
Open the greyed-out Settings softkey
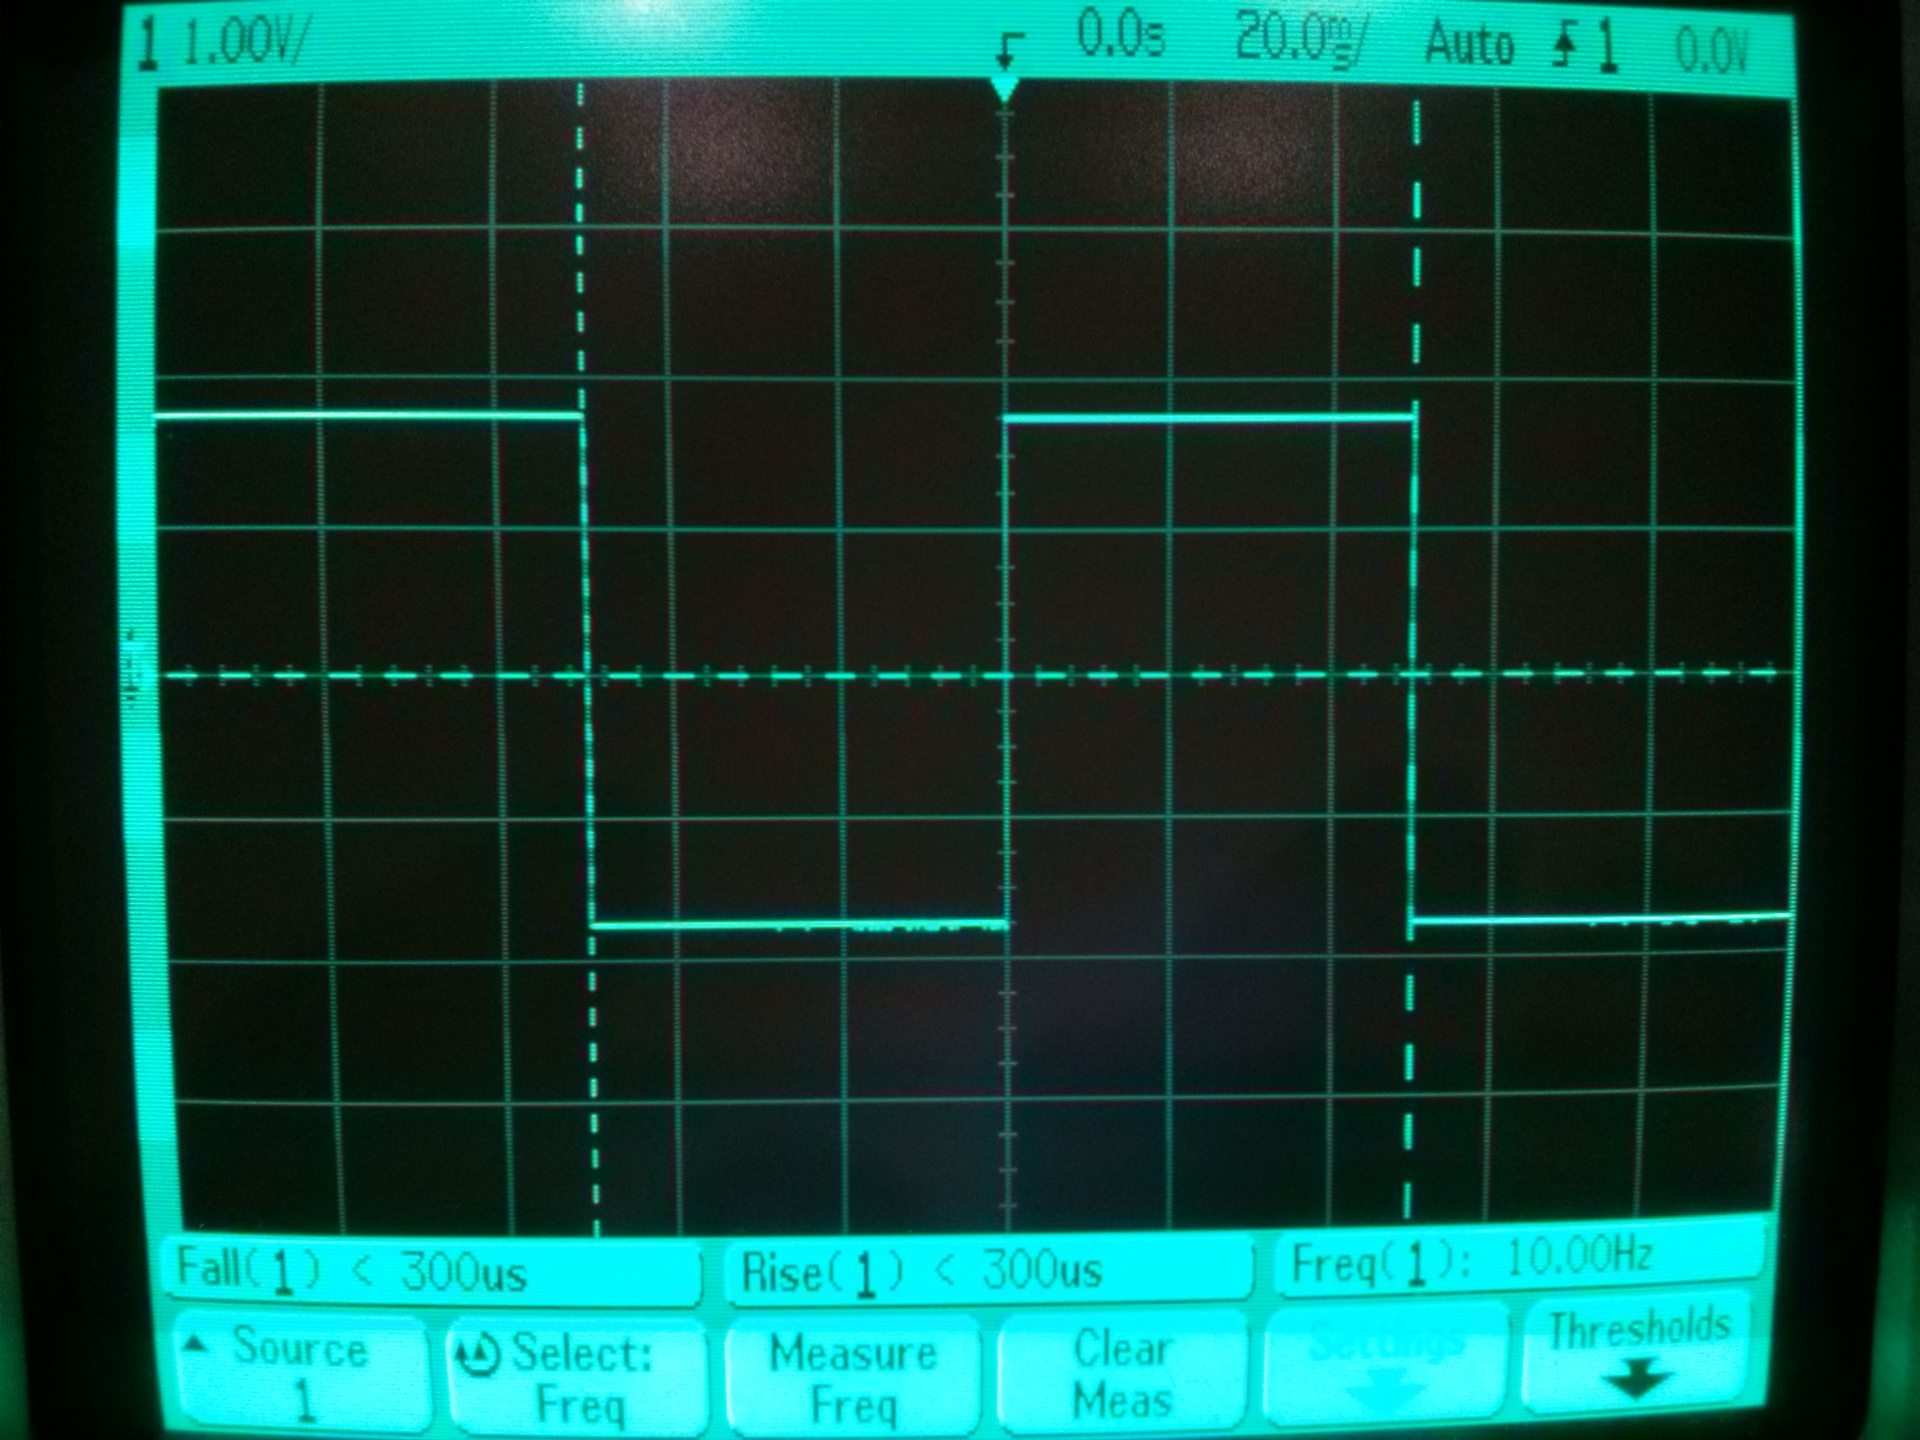tap(1386, 1365)
